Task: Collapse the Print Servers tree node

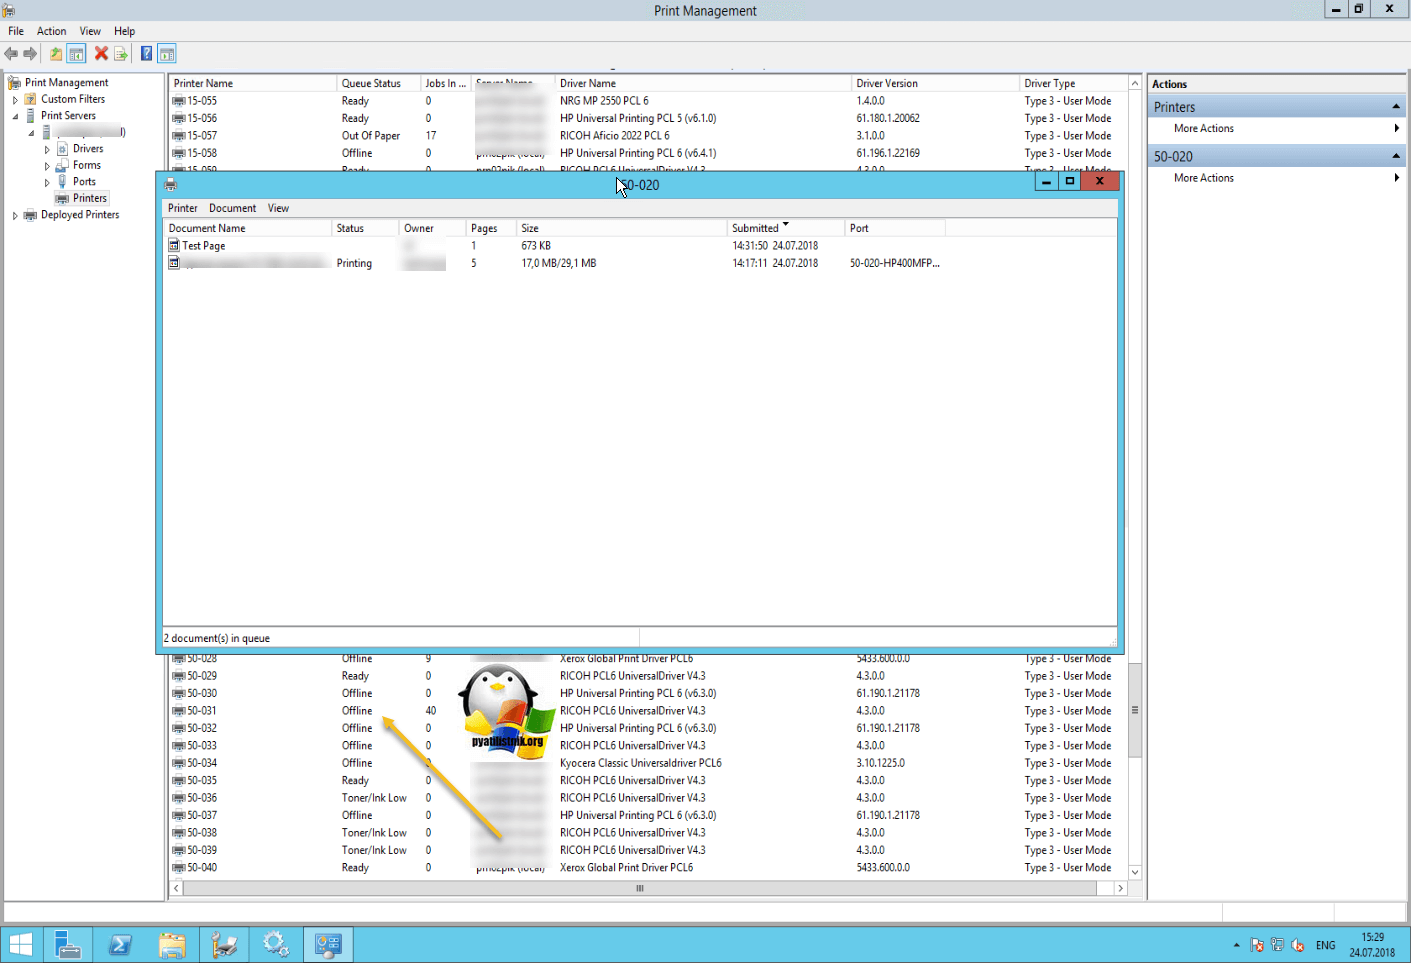Action: pyautogui.click(x=15, y=116)
